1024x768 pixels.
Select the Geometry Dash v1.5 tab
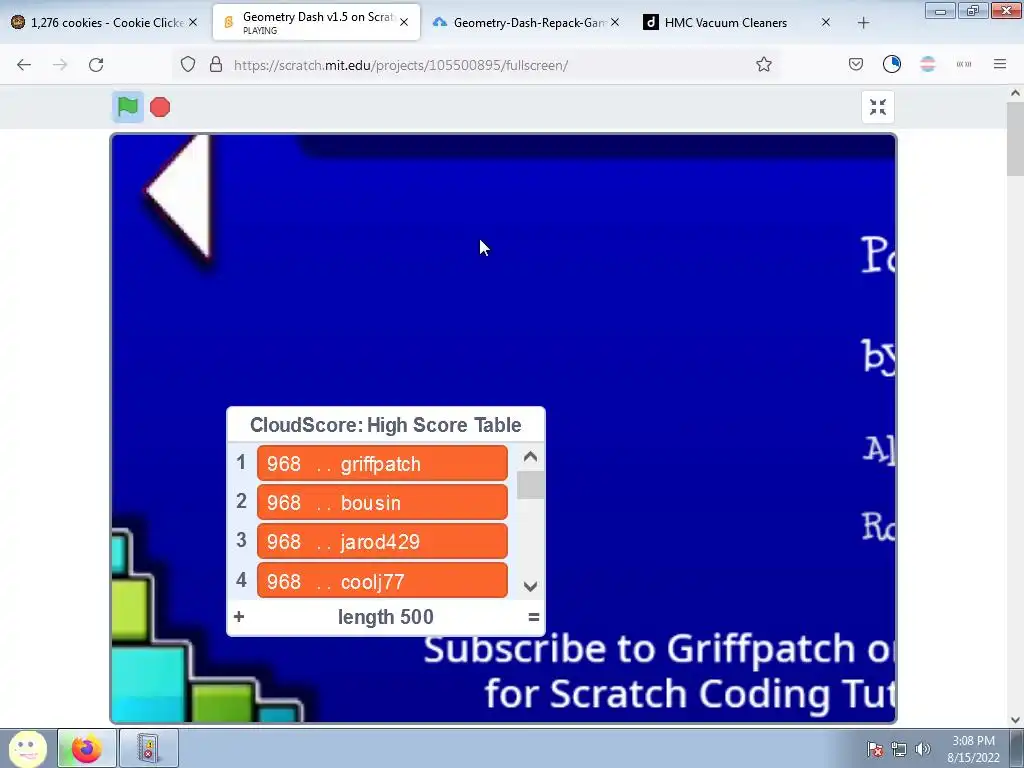316,22
